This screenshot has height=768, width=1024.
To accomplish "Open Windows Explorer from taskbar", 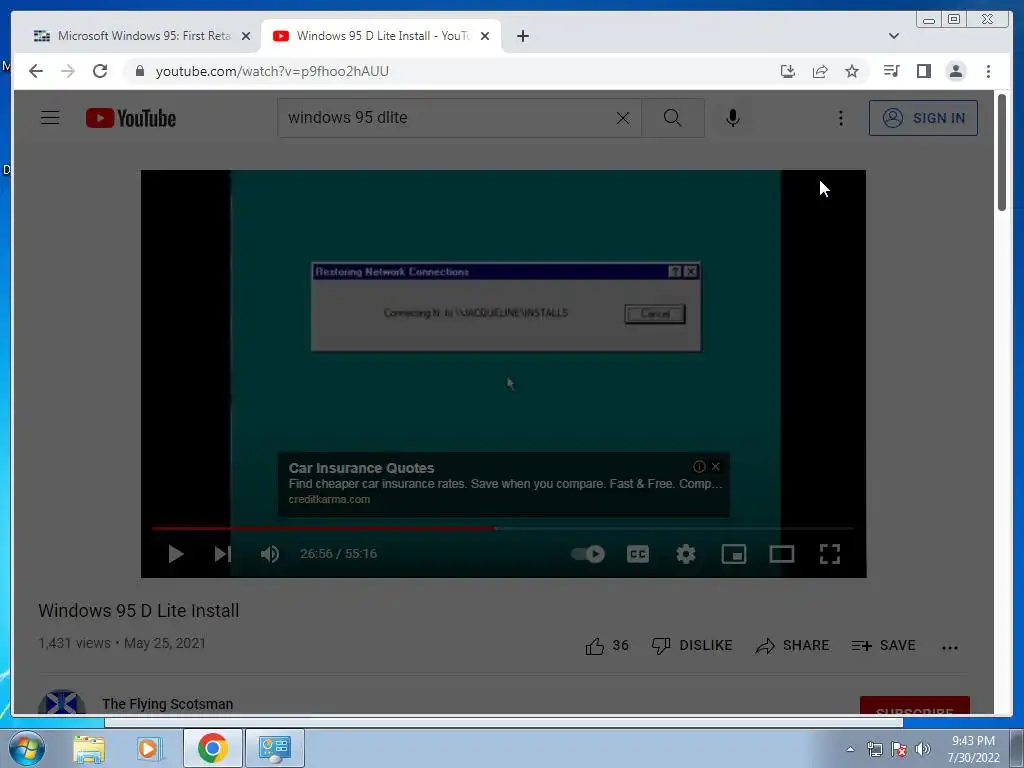I will (89, 748).
